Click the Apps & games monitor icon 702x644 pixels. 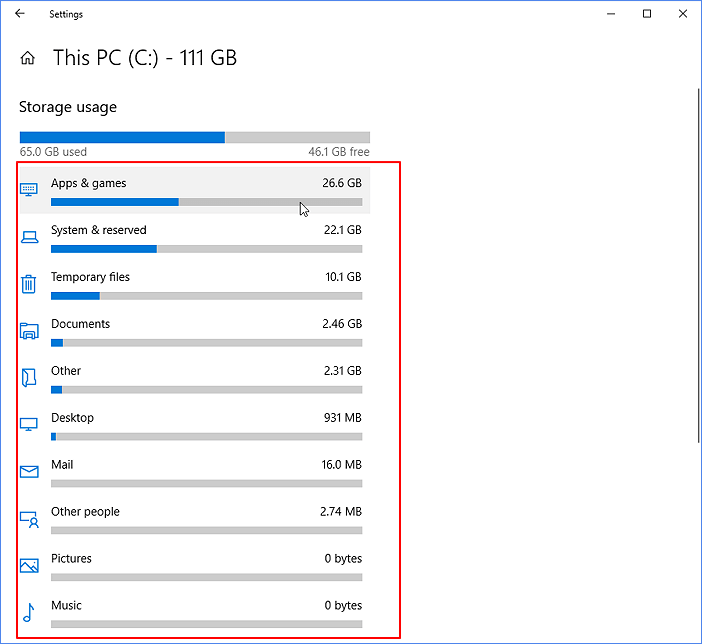point(29,189)
